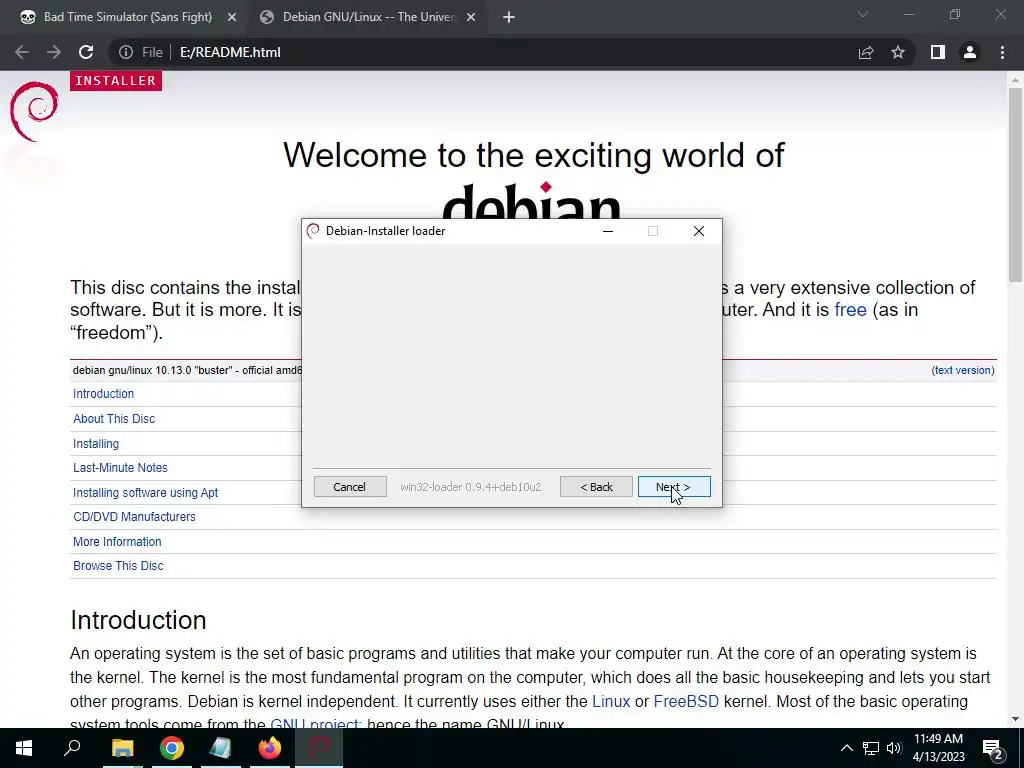Open the text version link

[963, 370]
